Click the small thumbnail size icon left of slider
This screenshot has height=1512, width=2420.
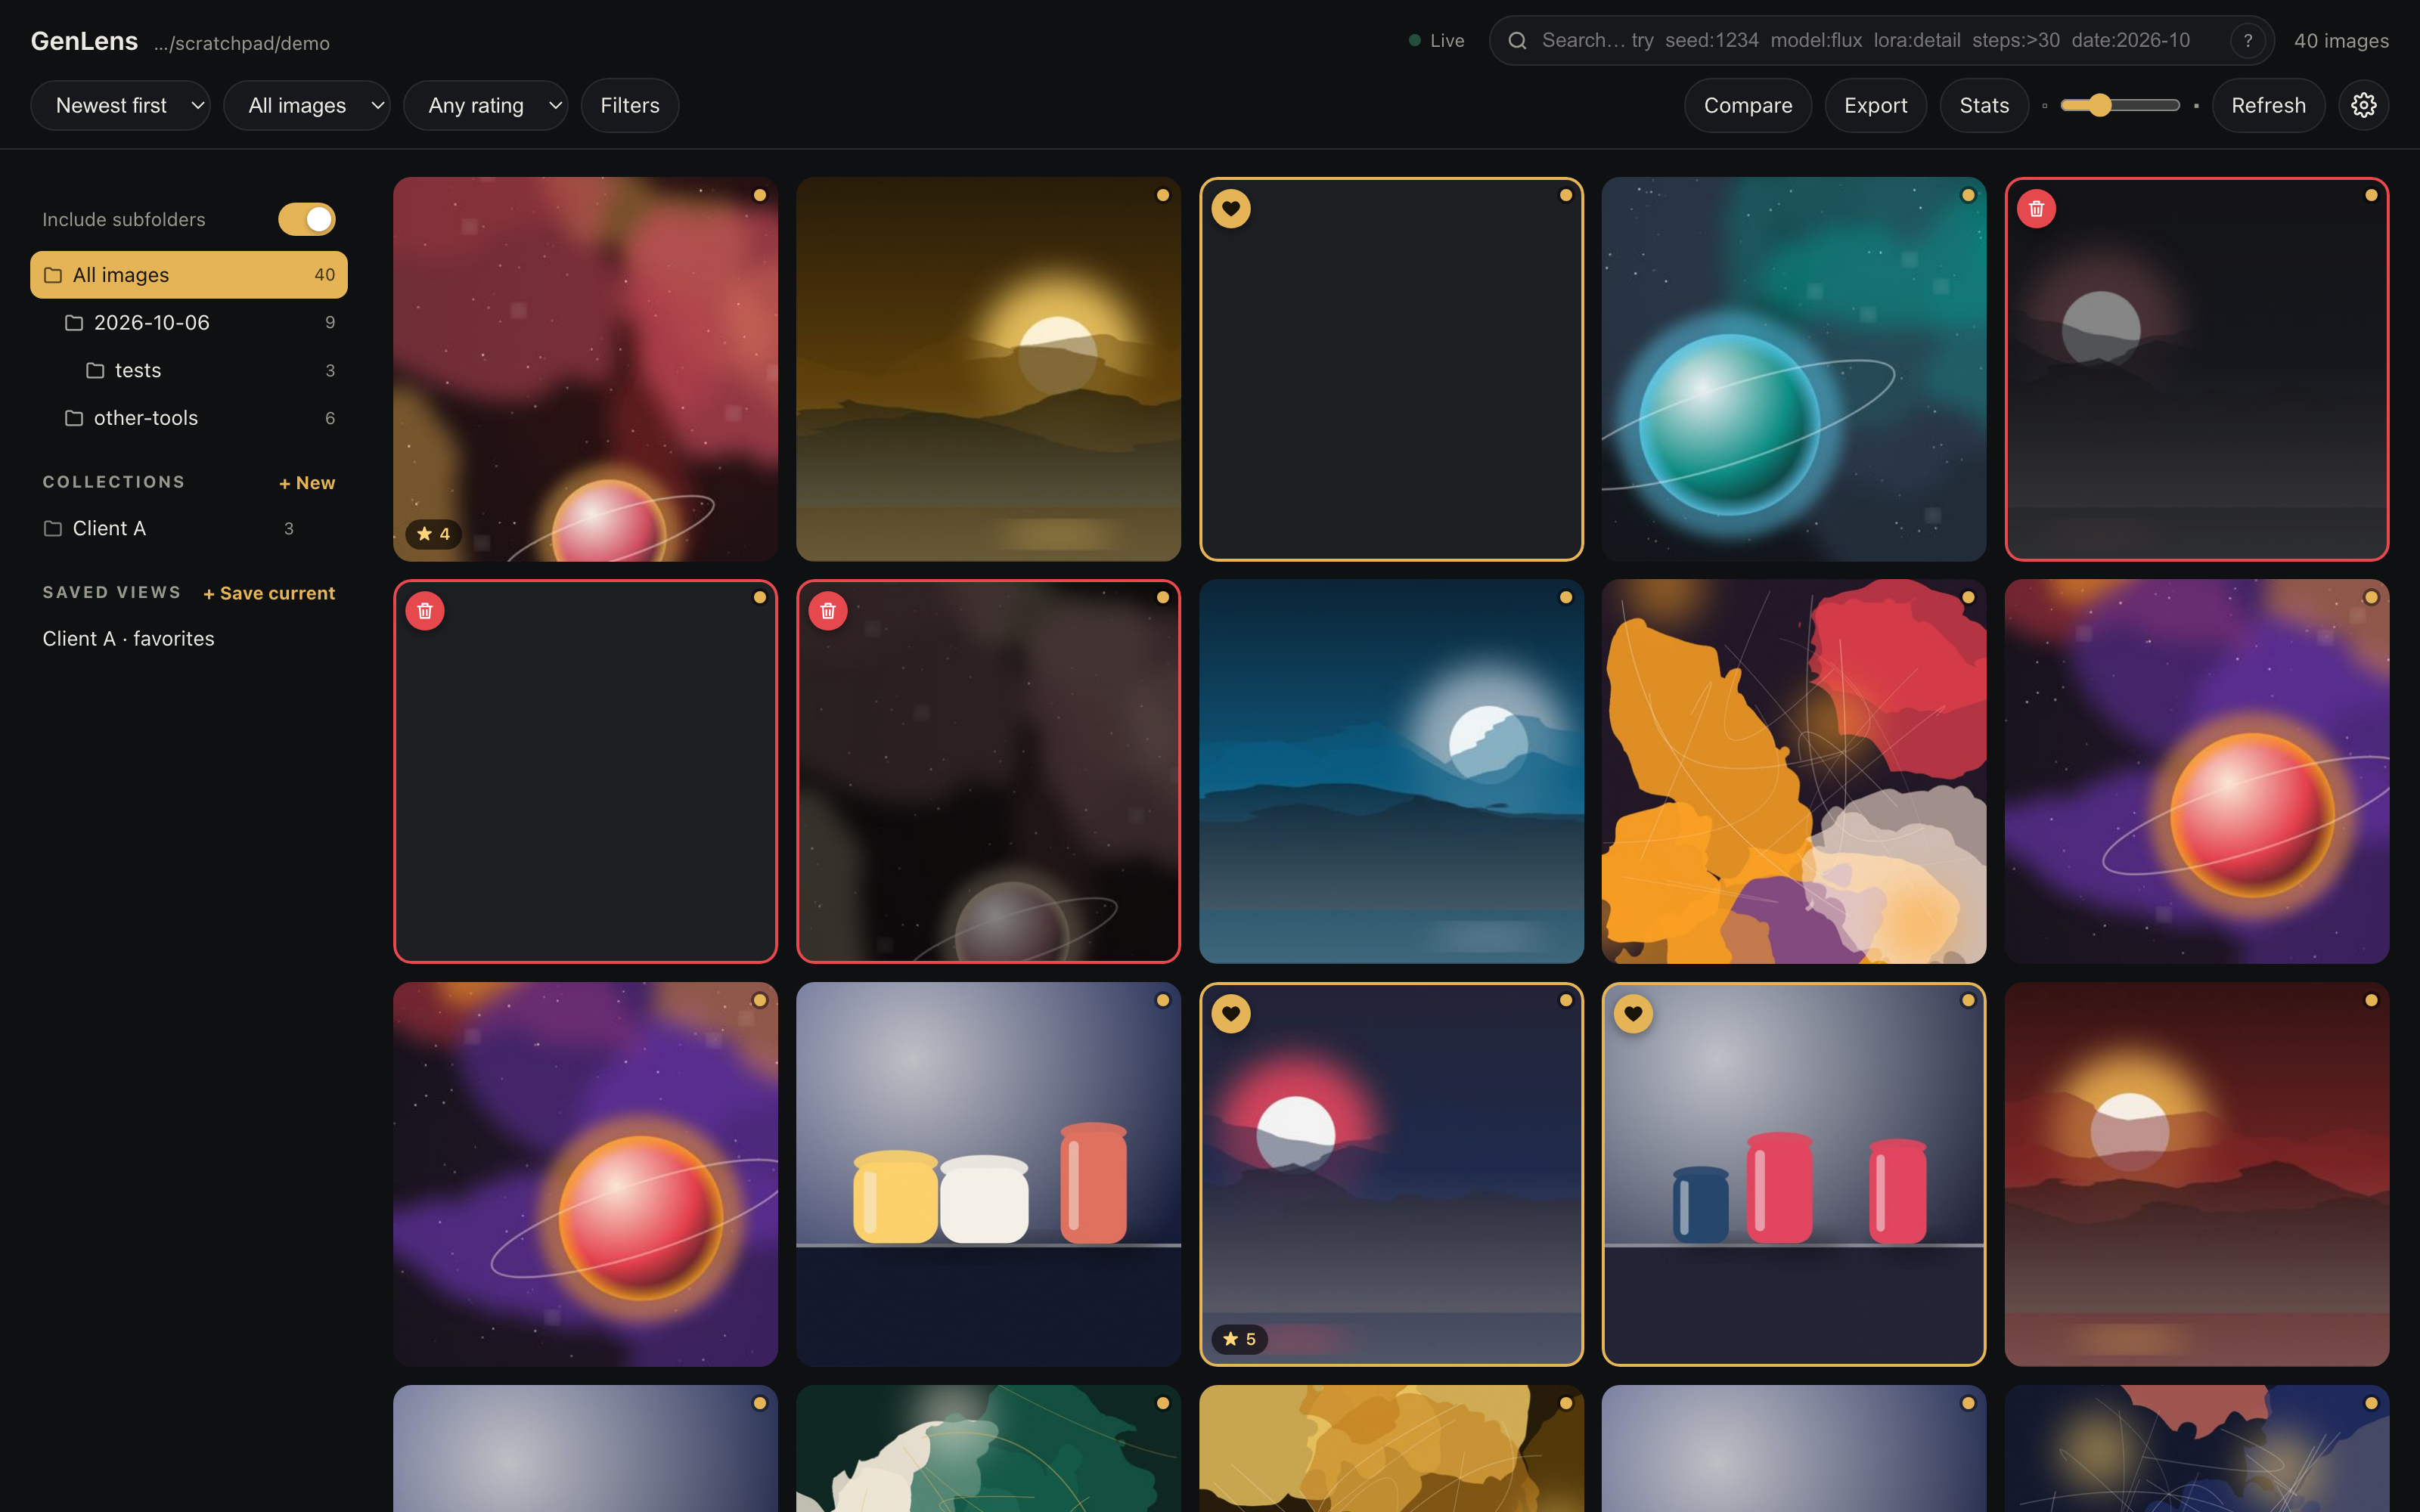coord(2045,106)
